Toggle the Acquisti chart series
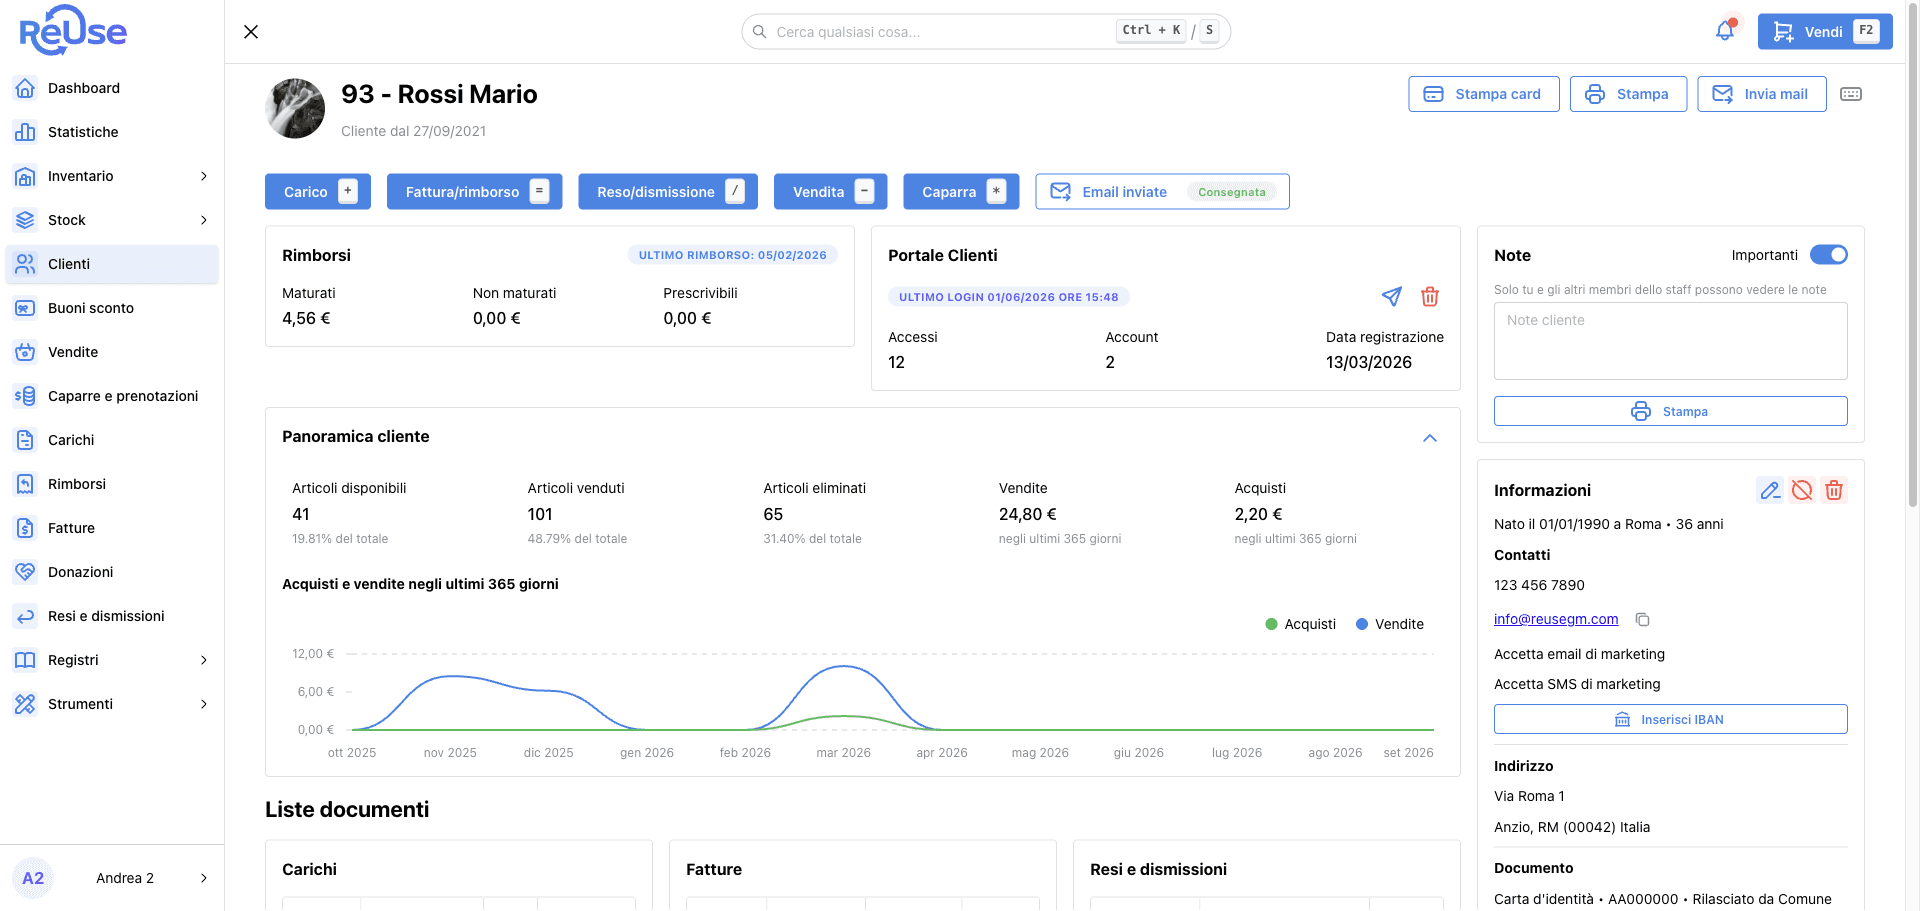Image resolution: width=1920 pixels, height=911 pixels. click(x=1300, y=624)
